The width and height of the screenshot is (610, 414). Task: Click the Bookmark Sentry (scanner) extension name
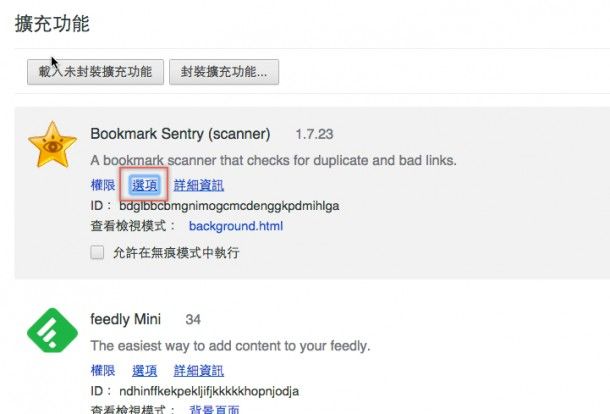180,134
